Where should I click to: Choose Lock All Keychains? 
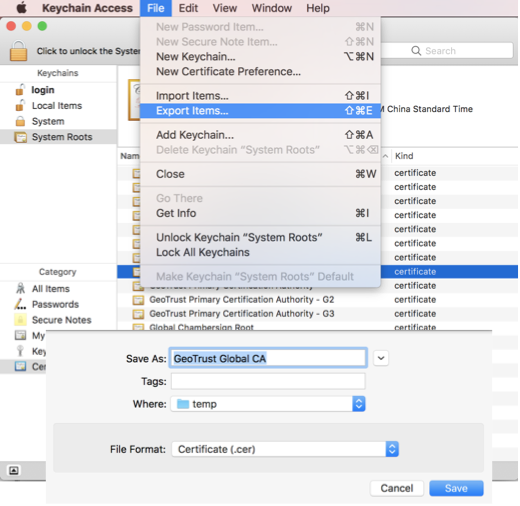pyautogui.click(x=260, y=252)
